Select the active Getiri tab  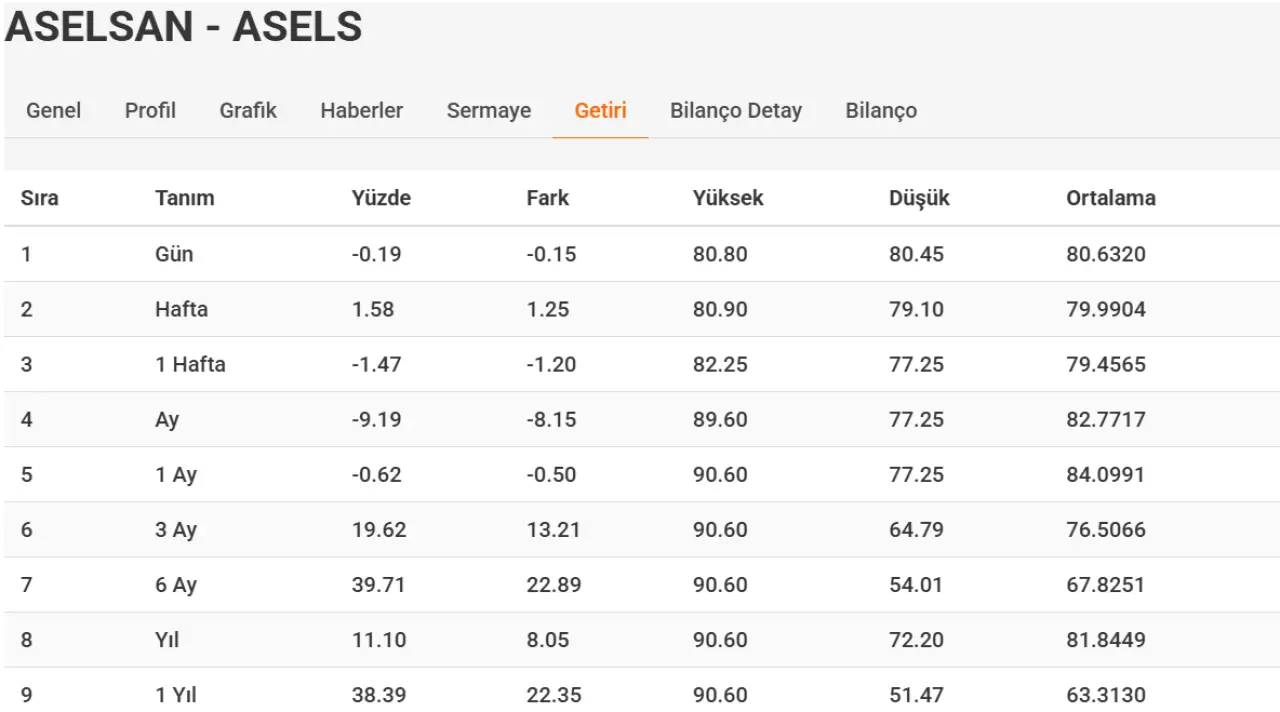601,110
